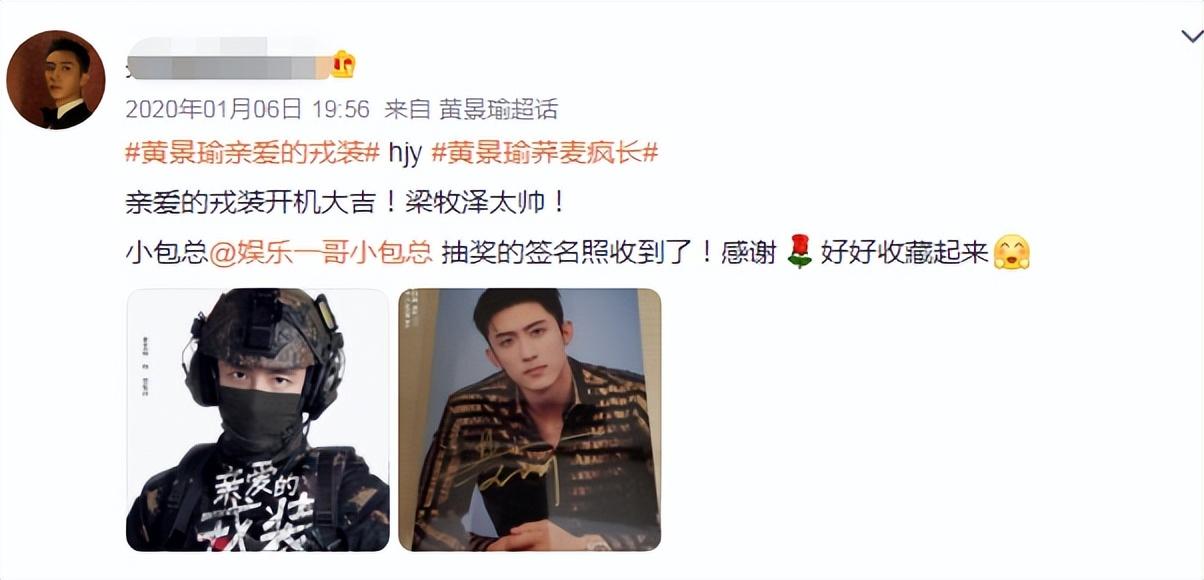The width and height of the screenshot is (1204, 580).
Task: Click the smiling face emoji at line end
Action: coord(1011,252)
